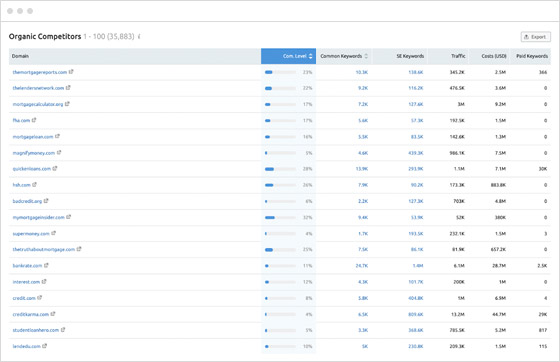
Task: Open 1.4M SE keywords for bankrate.com
Action: 418,266
